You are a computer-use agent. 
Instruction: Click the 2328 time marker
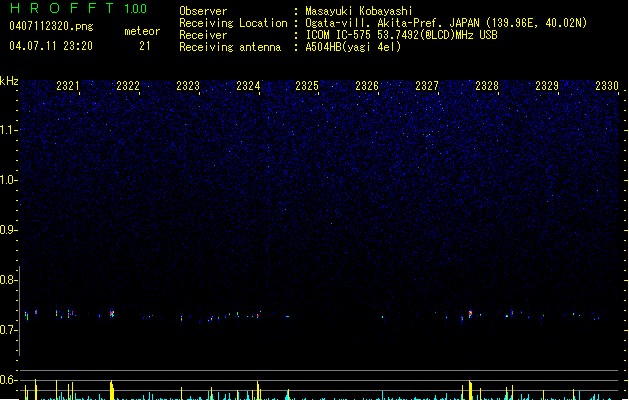click(x=487, y=86)
